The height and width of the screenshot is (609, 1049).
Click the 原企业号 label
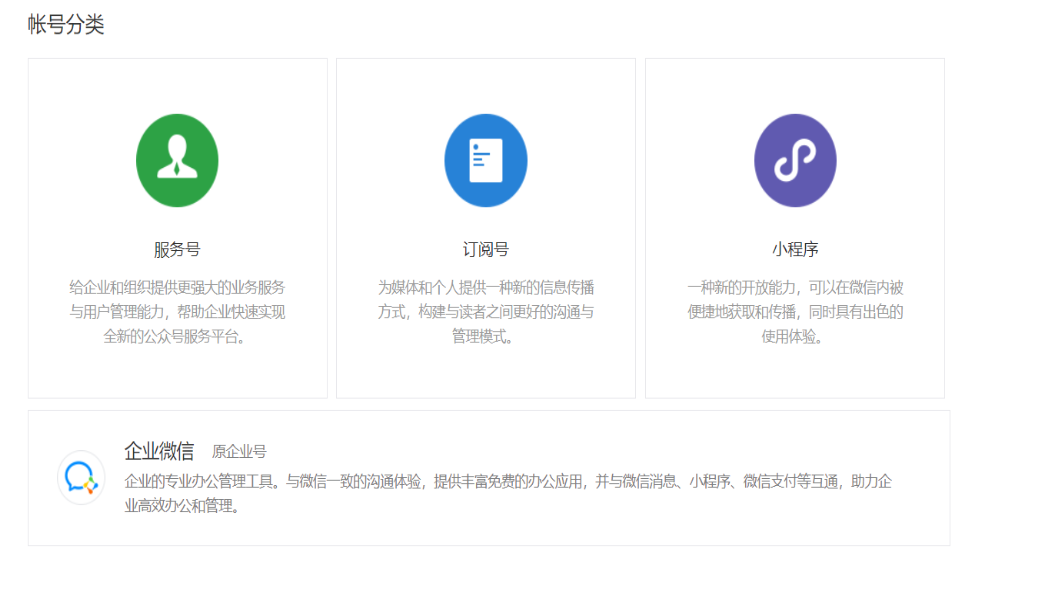pyautogui.click(x=239, y=452)
